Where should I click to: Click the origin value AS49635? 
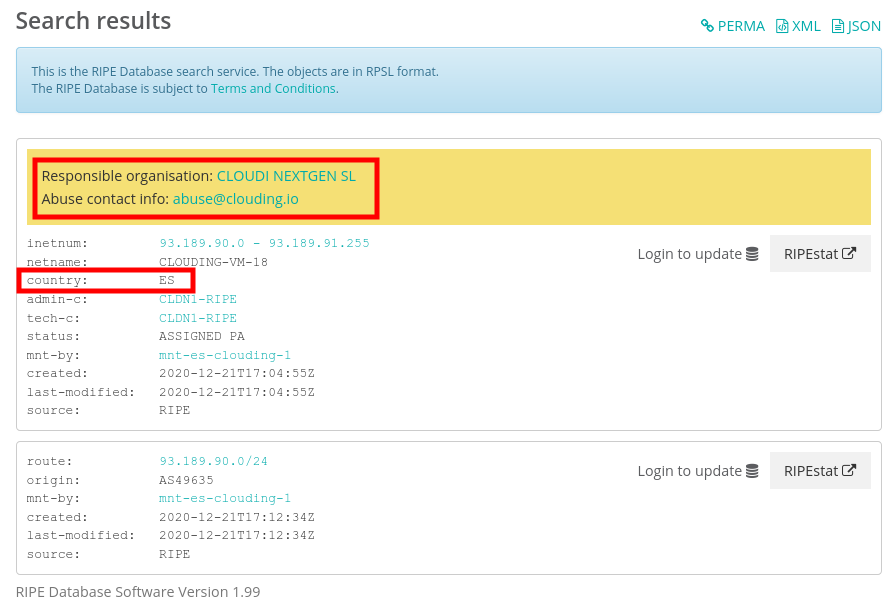coord(186,480)
